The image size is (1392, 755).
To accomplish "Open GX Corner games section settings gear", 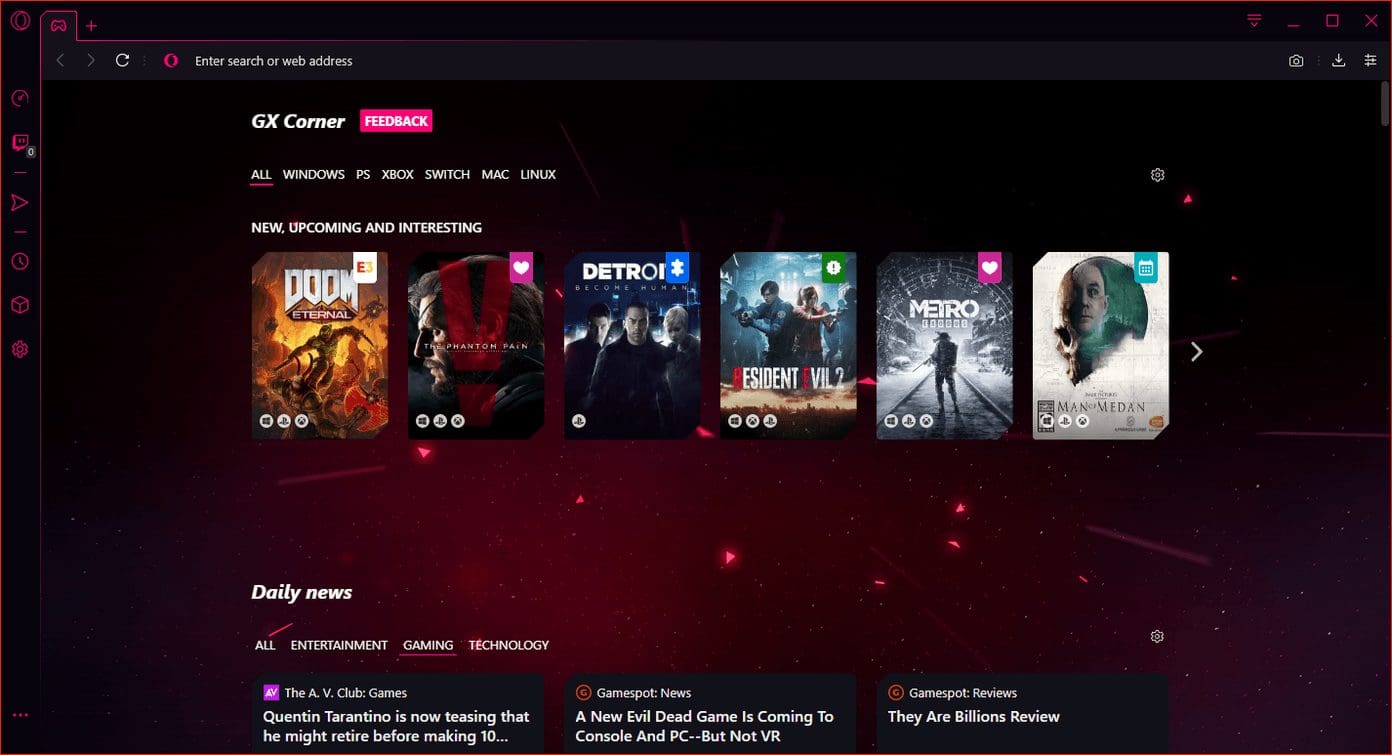I will [x=1157, y=175].
